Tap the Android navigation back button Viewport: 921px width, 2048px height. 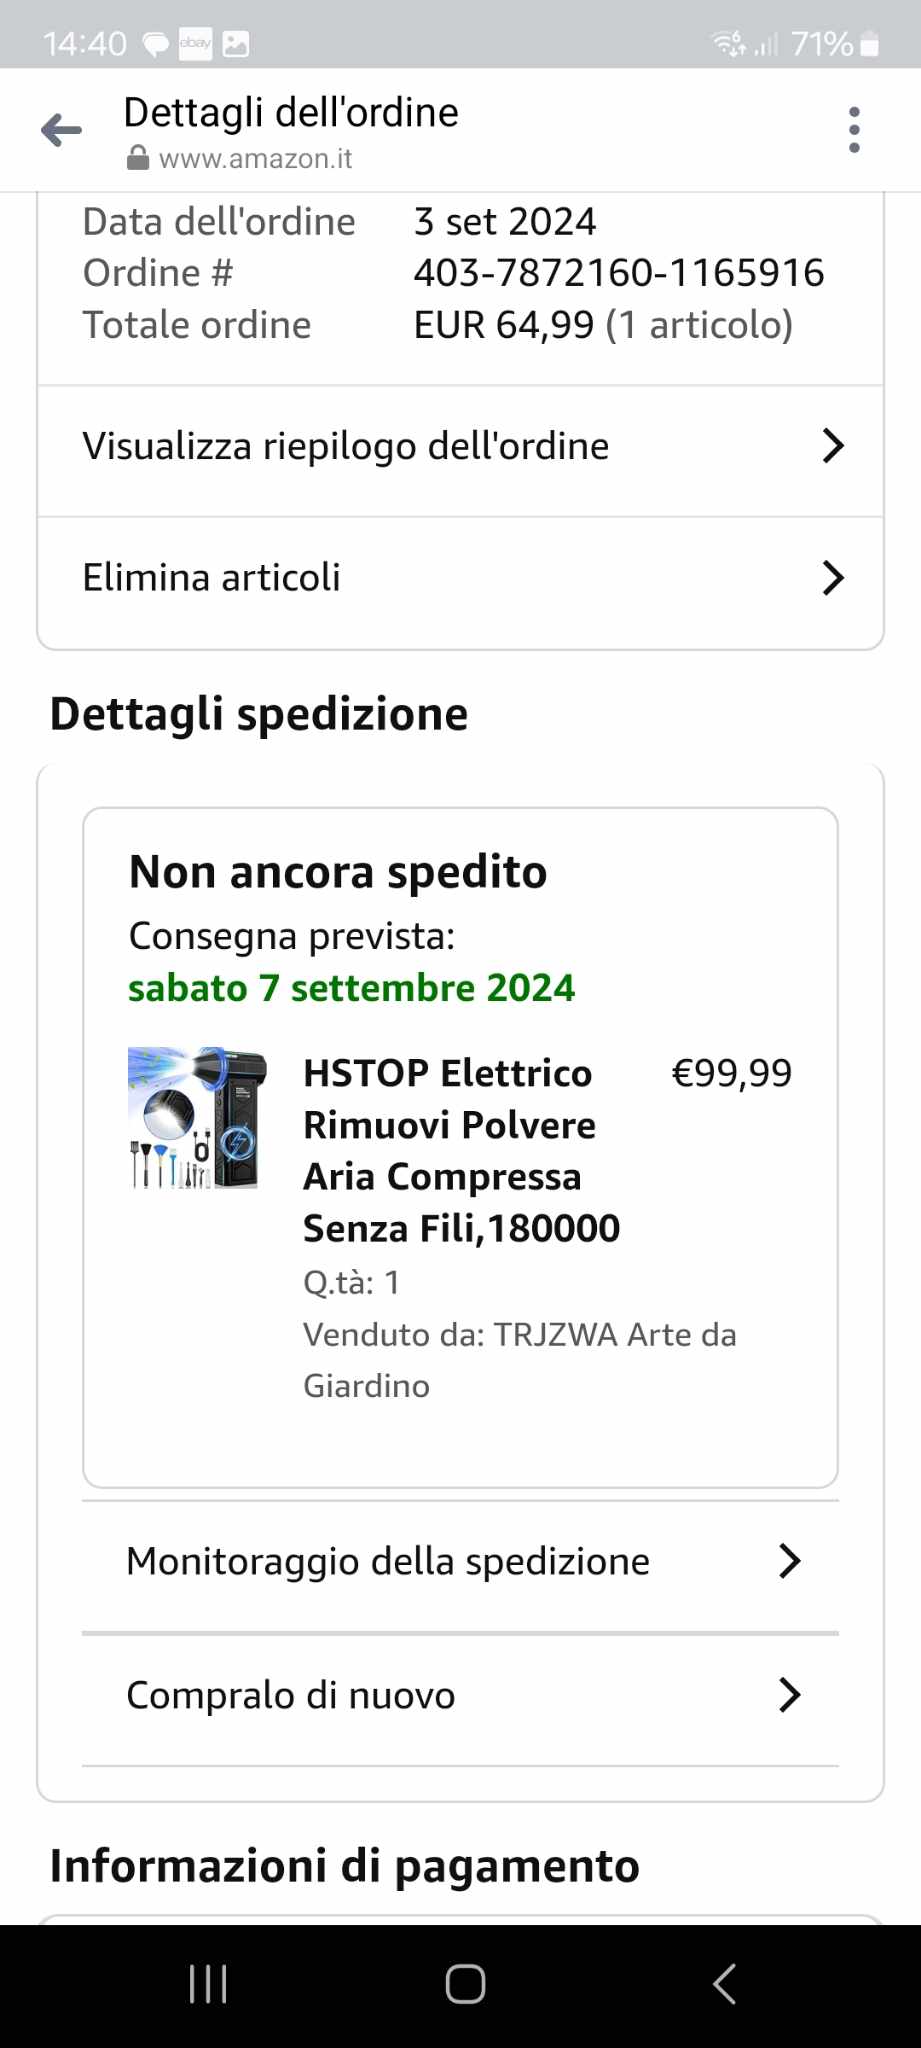[724, 1984]
